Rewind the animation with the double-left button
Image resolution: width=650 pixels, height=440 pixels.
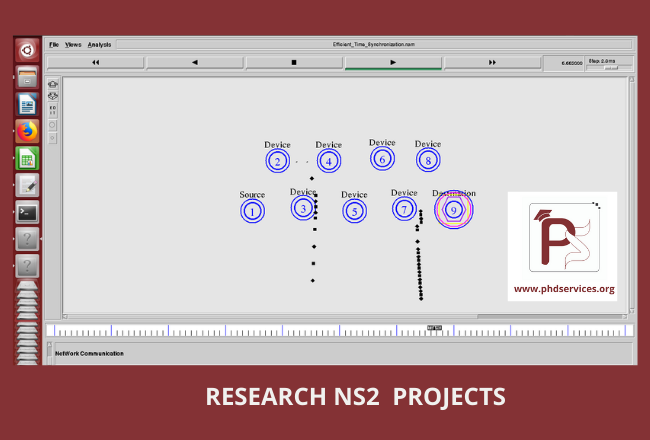coord(95,62)
